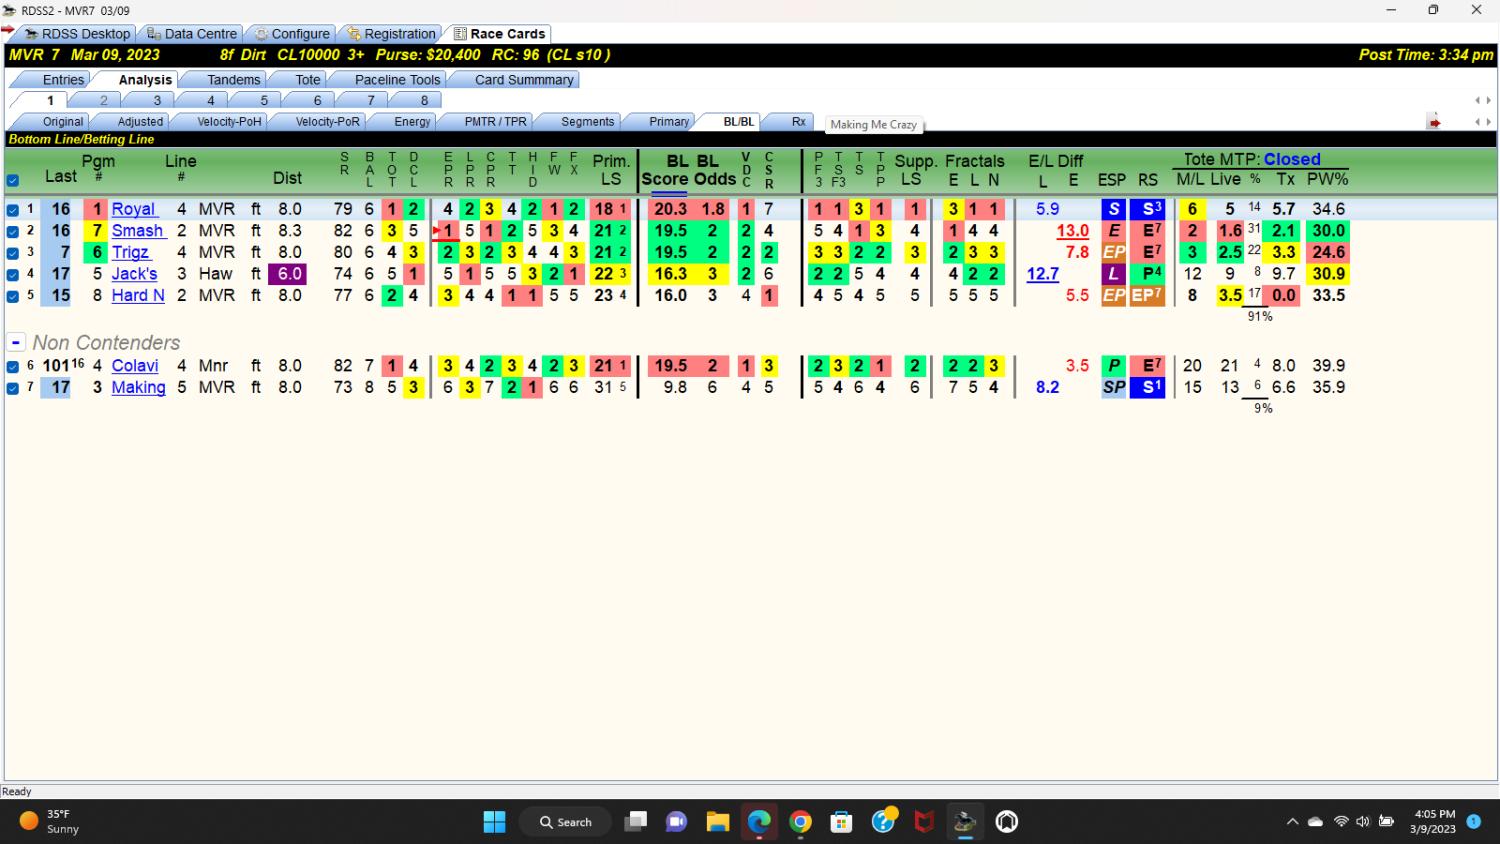The image size is (1500, 844).
Task: Open the Configure tab
Action: click(292, 33)
